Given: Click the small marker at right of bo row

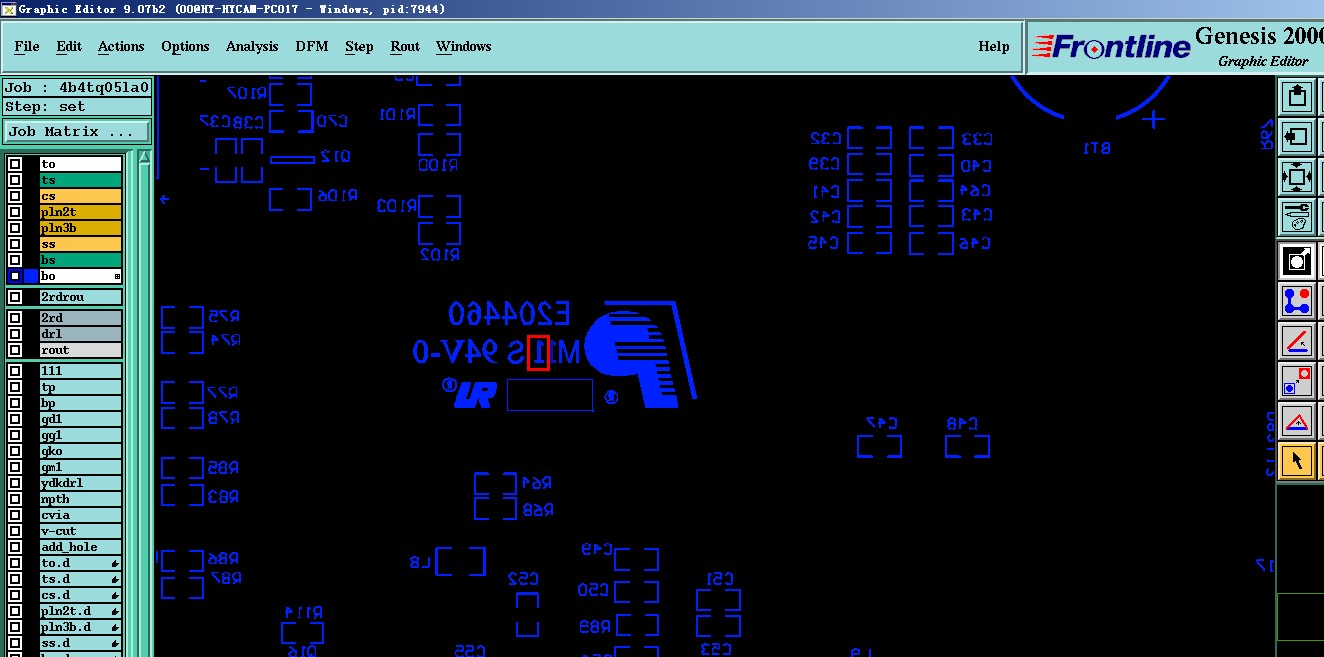Looking at the screenshot, I should [x=117, y=276].
